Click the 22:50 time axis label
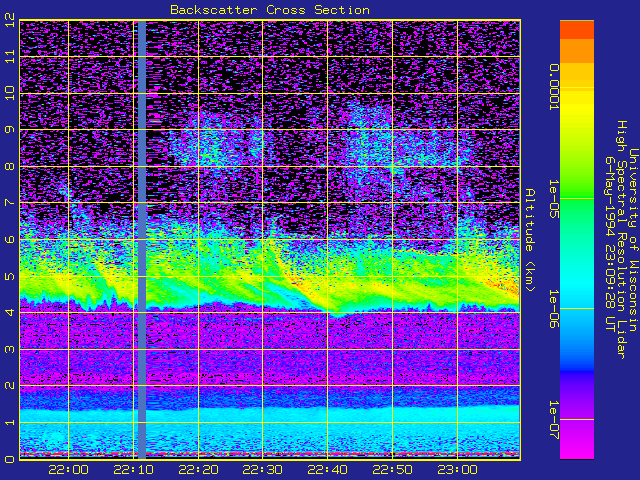 393,470
